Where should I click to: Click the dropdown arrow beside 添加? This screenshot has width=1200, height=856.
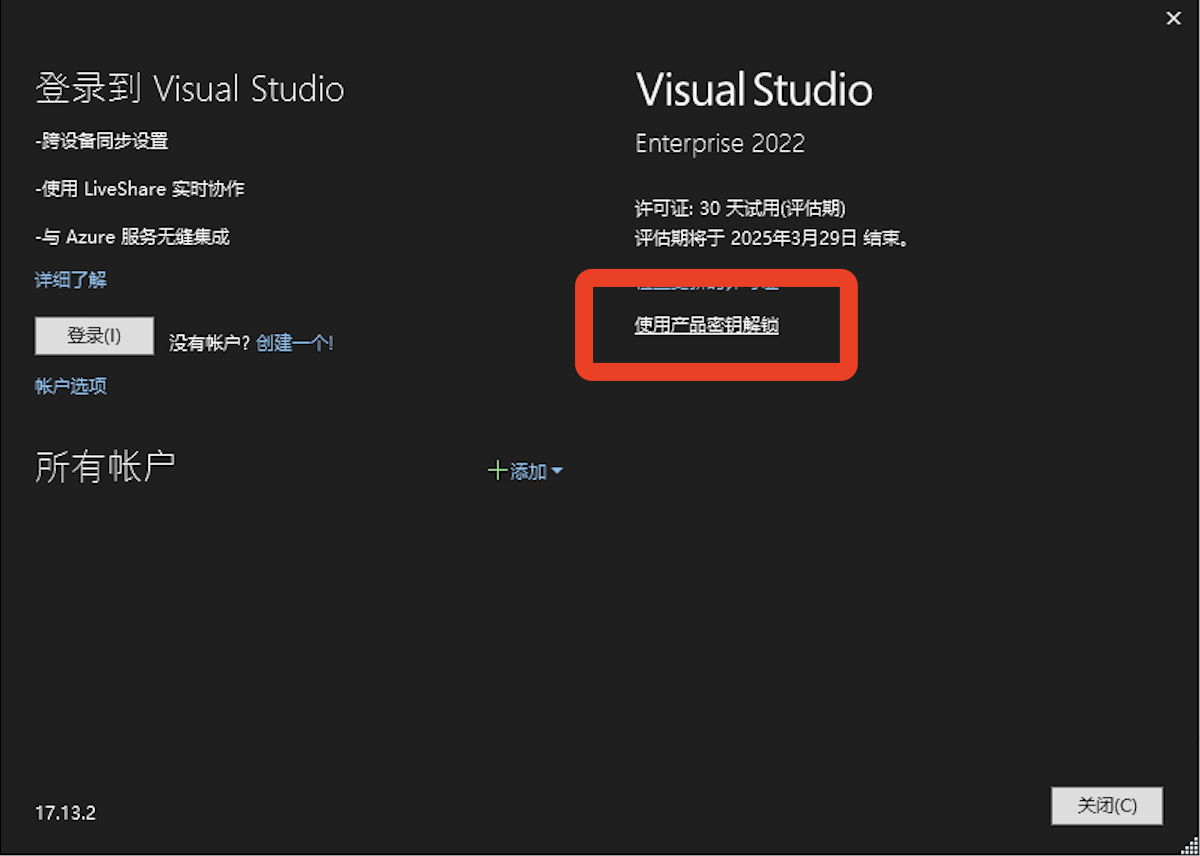(556, 471)
